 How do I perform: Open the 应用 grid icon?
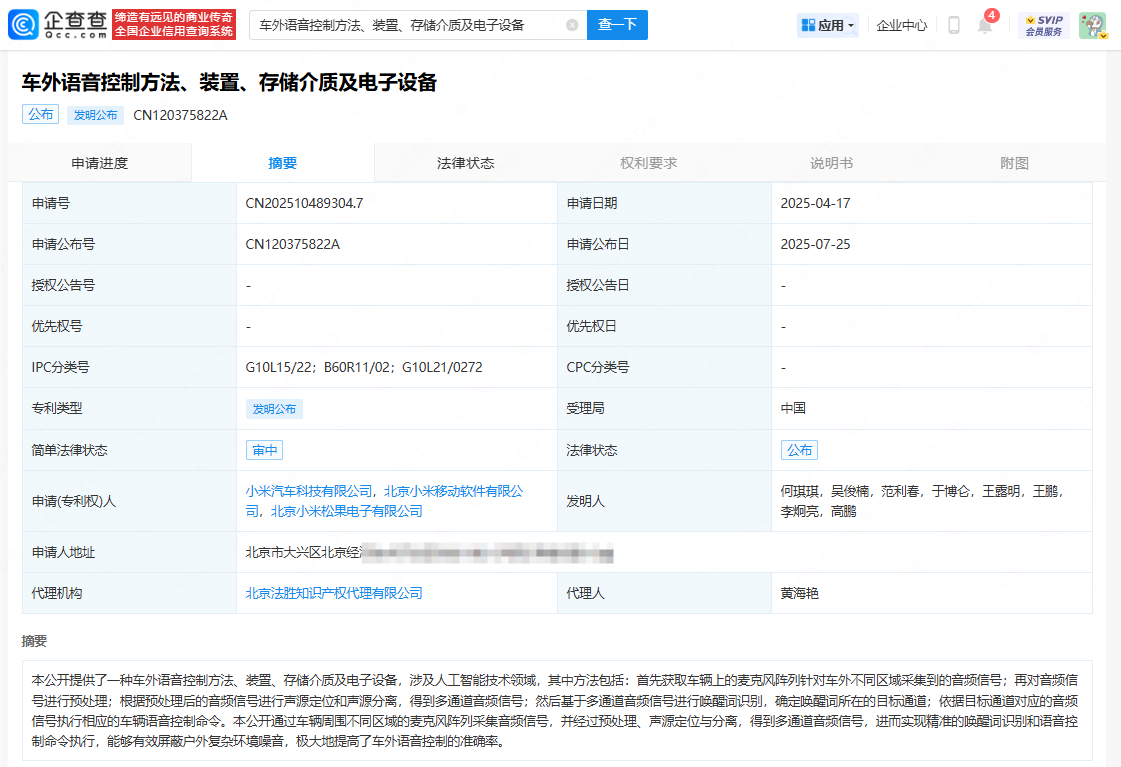coord(809,25)
